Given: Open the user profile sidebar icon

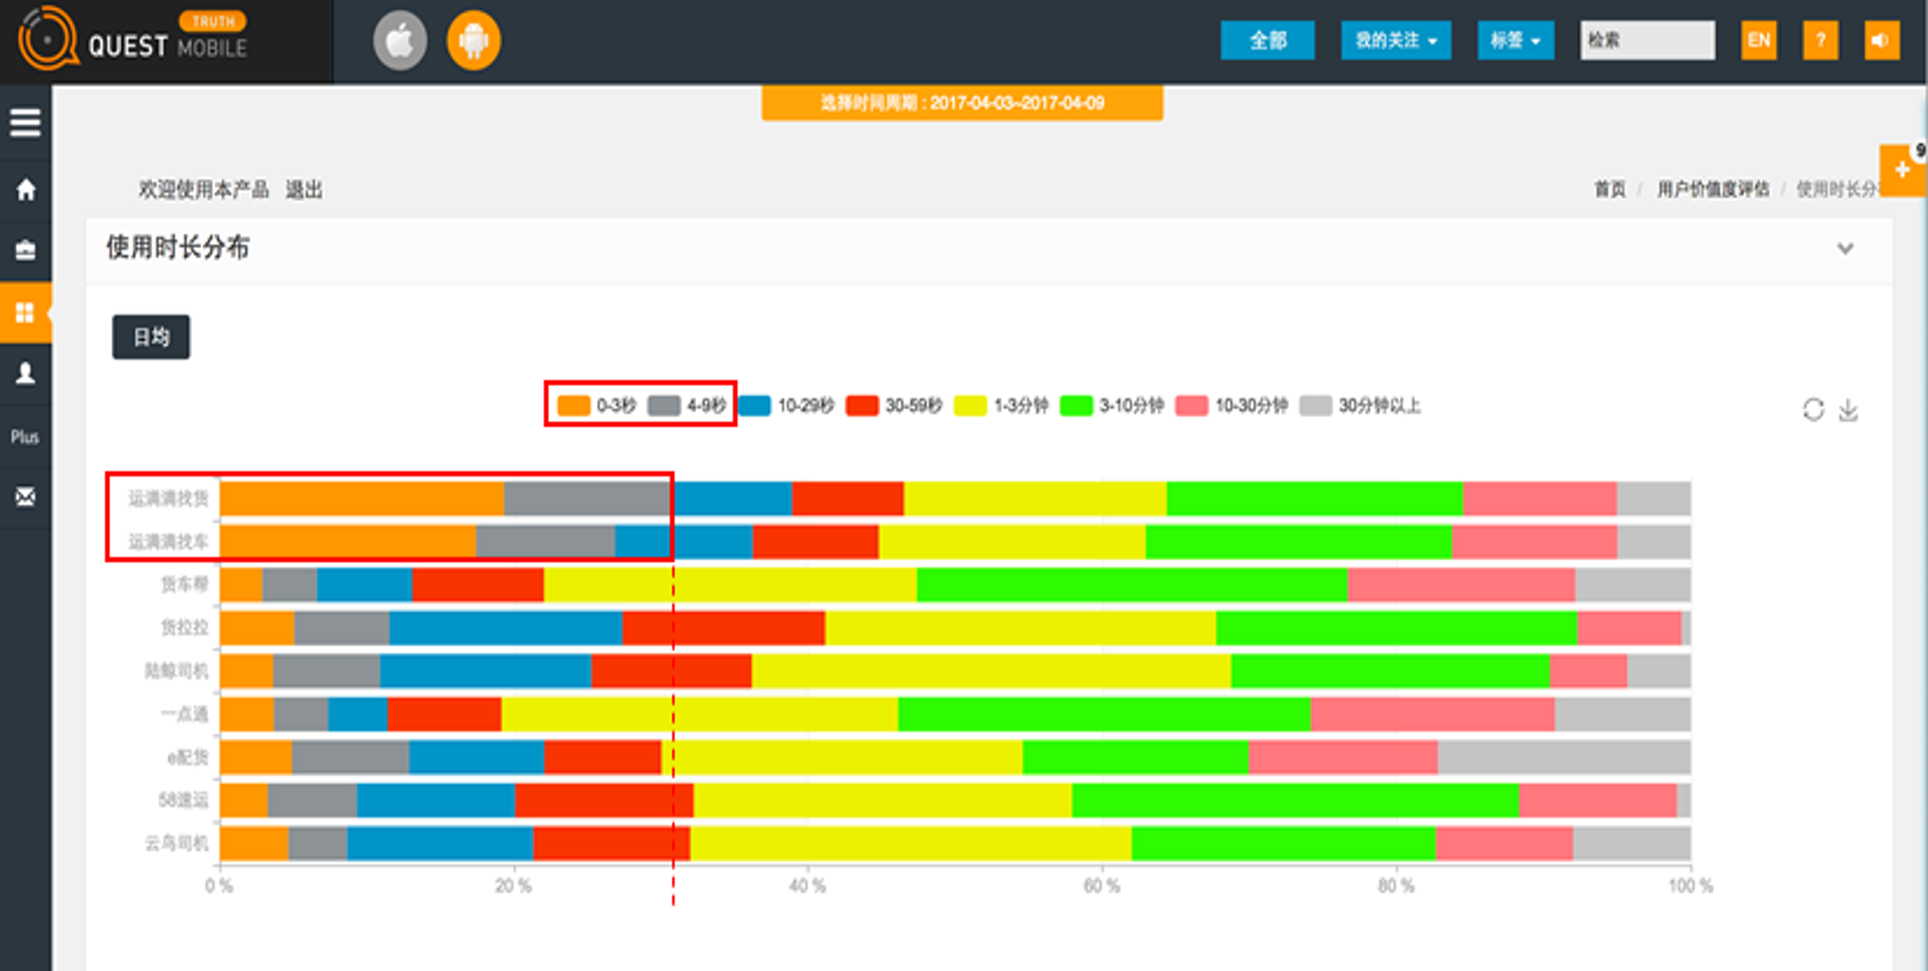Looking at the screenshot, I should click(25, 373).
